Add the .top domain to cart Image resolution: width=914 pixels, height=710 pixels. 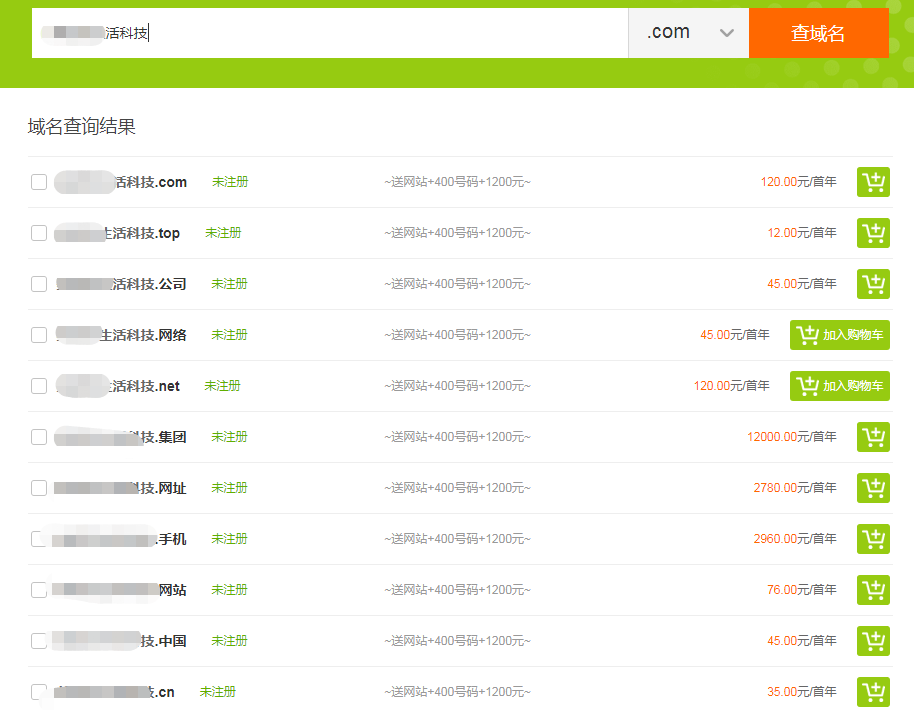click(x=873, y=233)
